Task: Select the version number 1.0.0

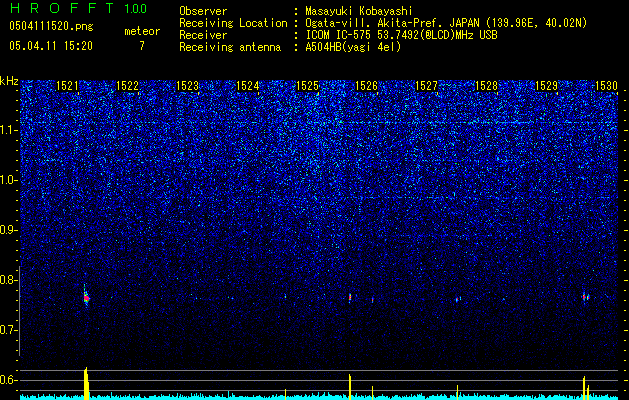Action: tap(136, 9)
